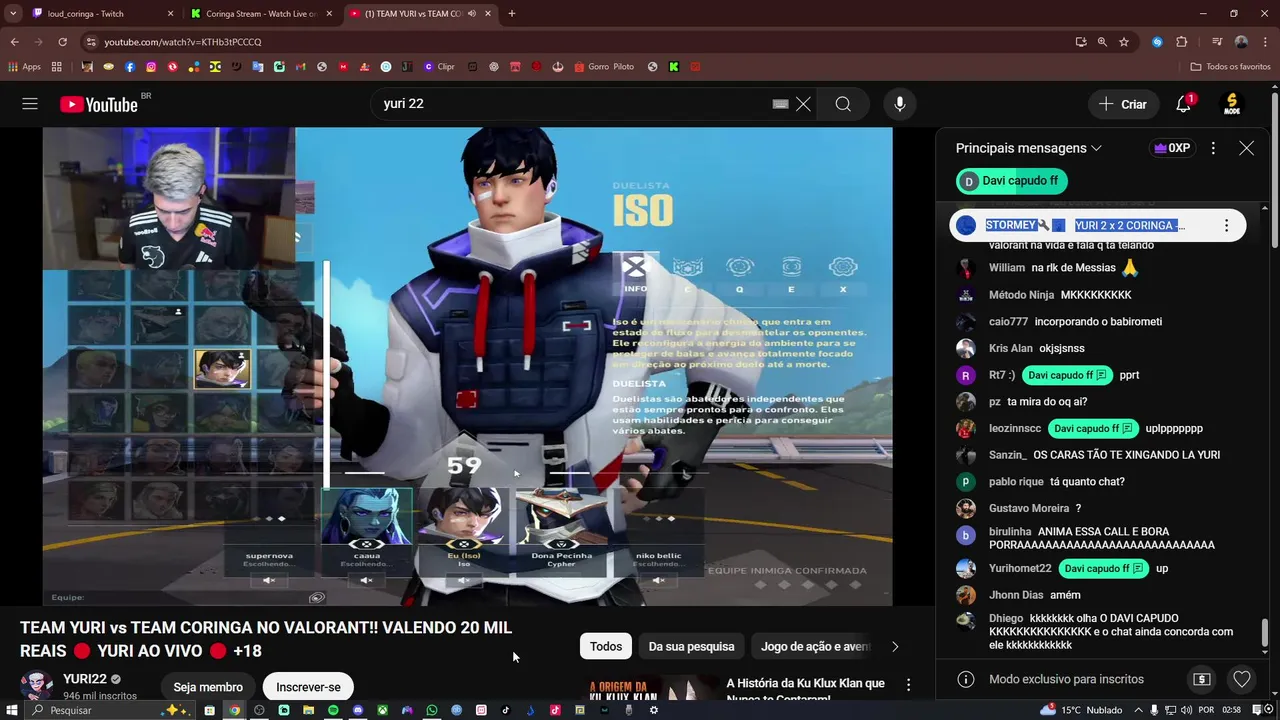The width and height of the screenshot is (1280, 720).
Task: Select the Todos filter chip
Action: (606, 646)
